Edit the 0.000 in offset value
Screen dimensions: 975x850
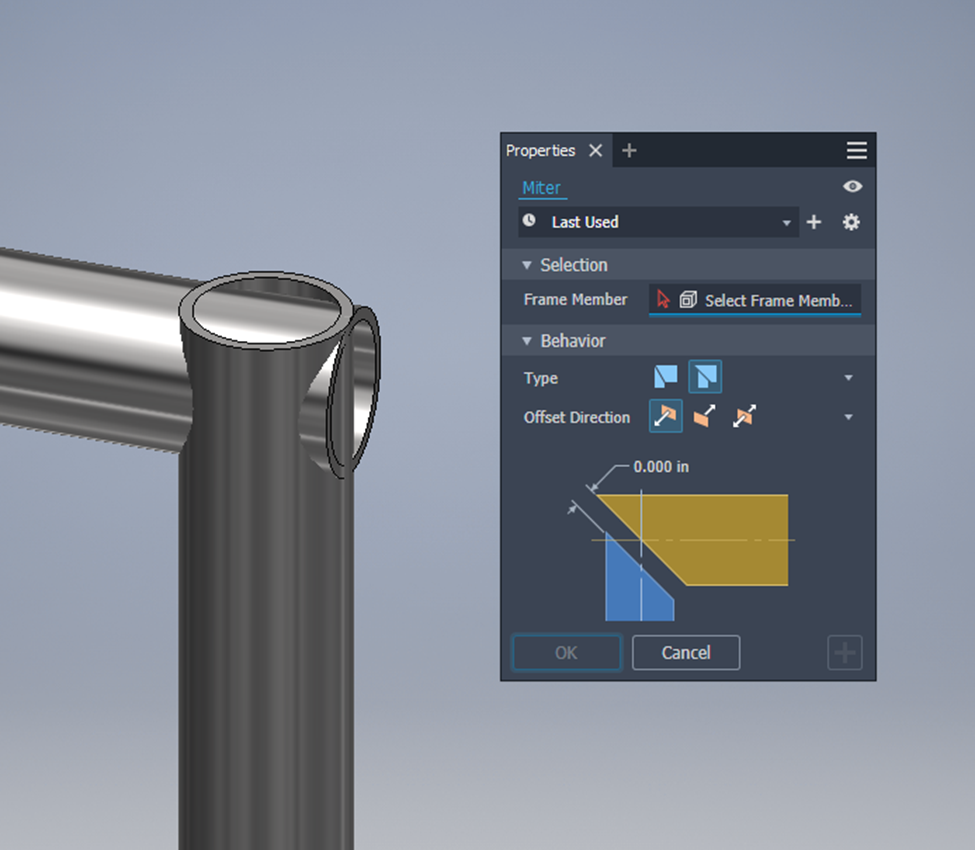(x=663, y=467)
